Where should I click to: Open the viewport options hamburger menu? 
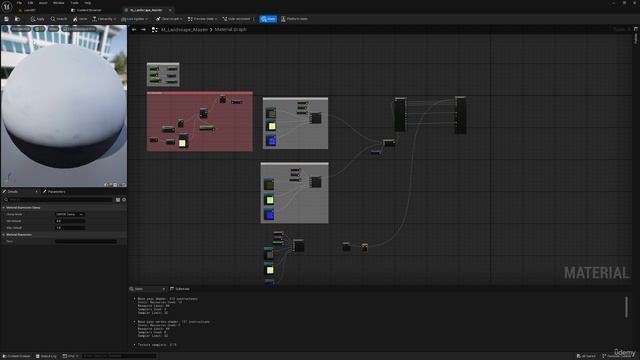[5, 29]
